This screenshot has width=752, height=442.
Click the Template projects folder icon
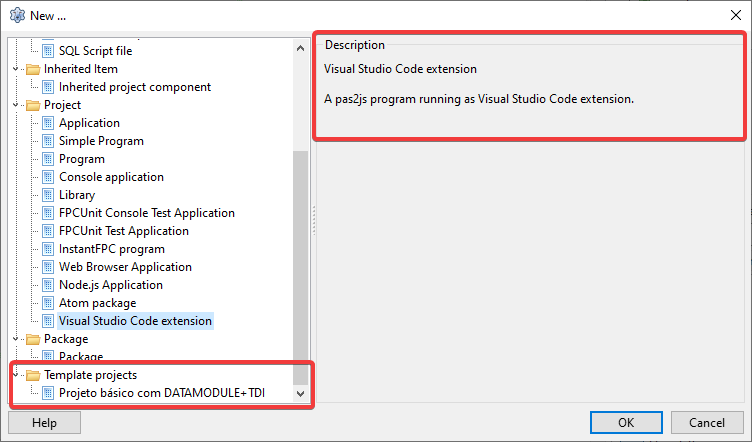click(33, 375)
